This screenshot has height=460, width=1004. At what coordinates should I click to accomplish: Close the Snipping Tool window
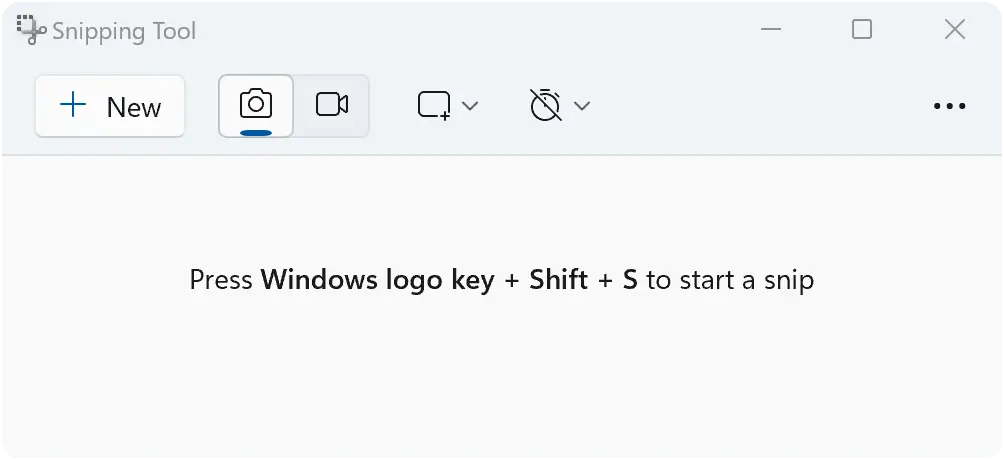point(955,29)
